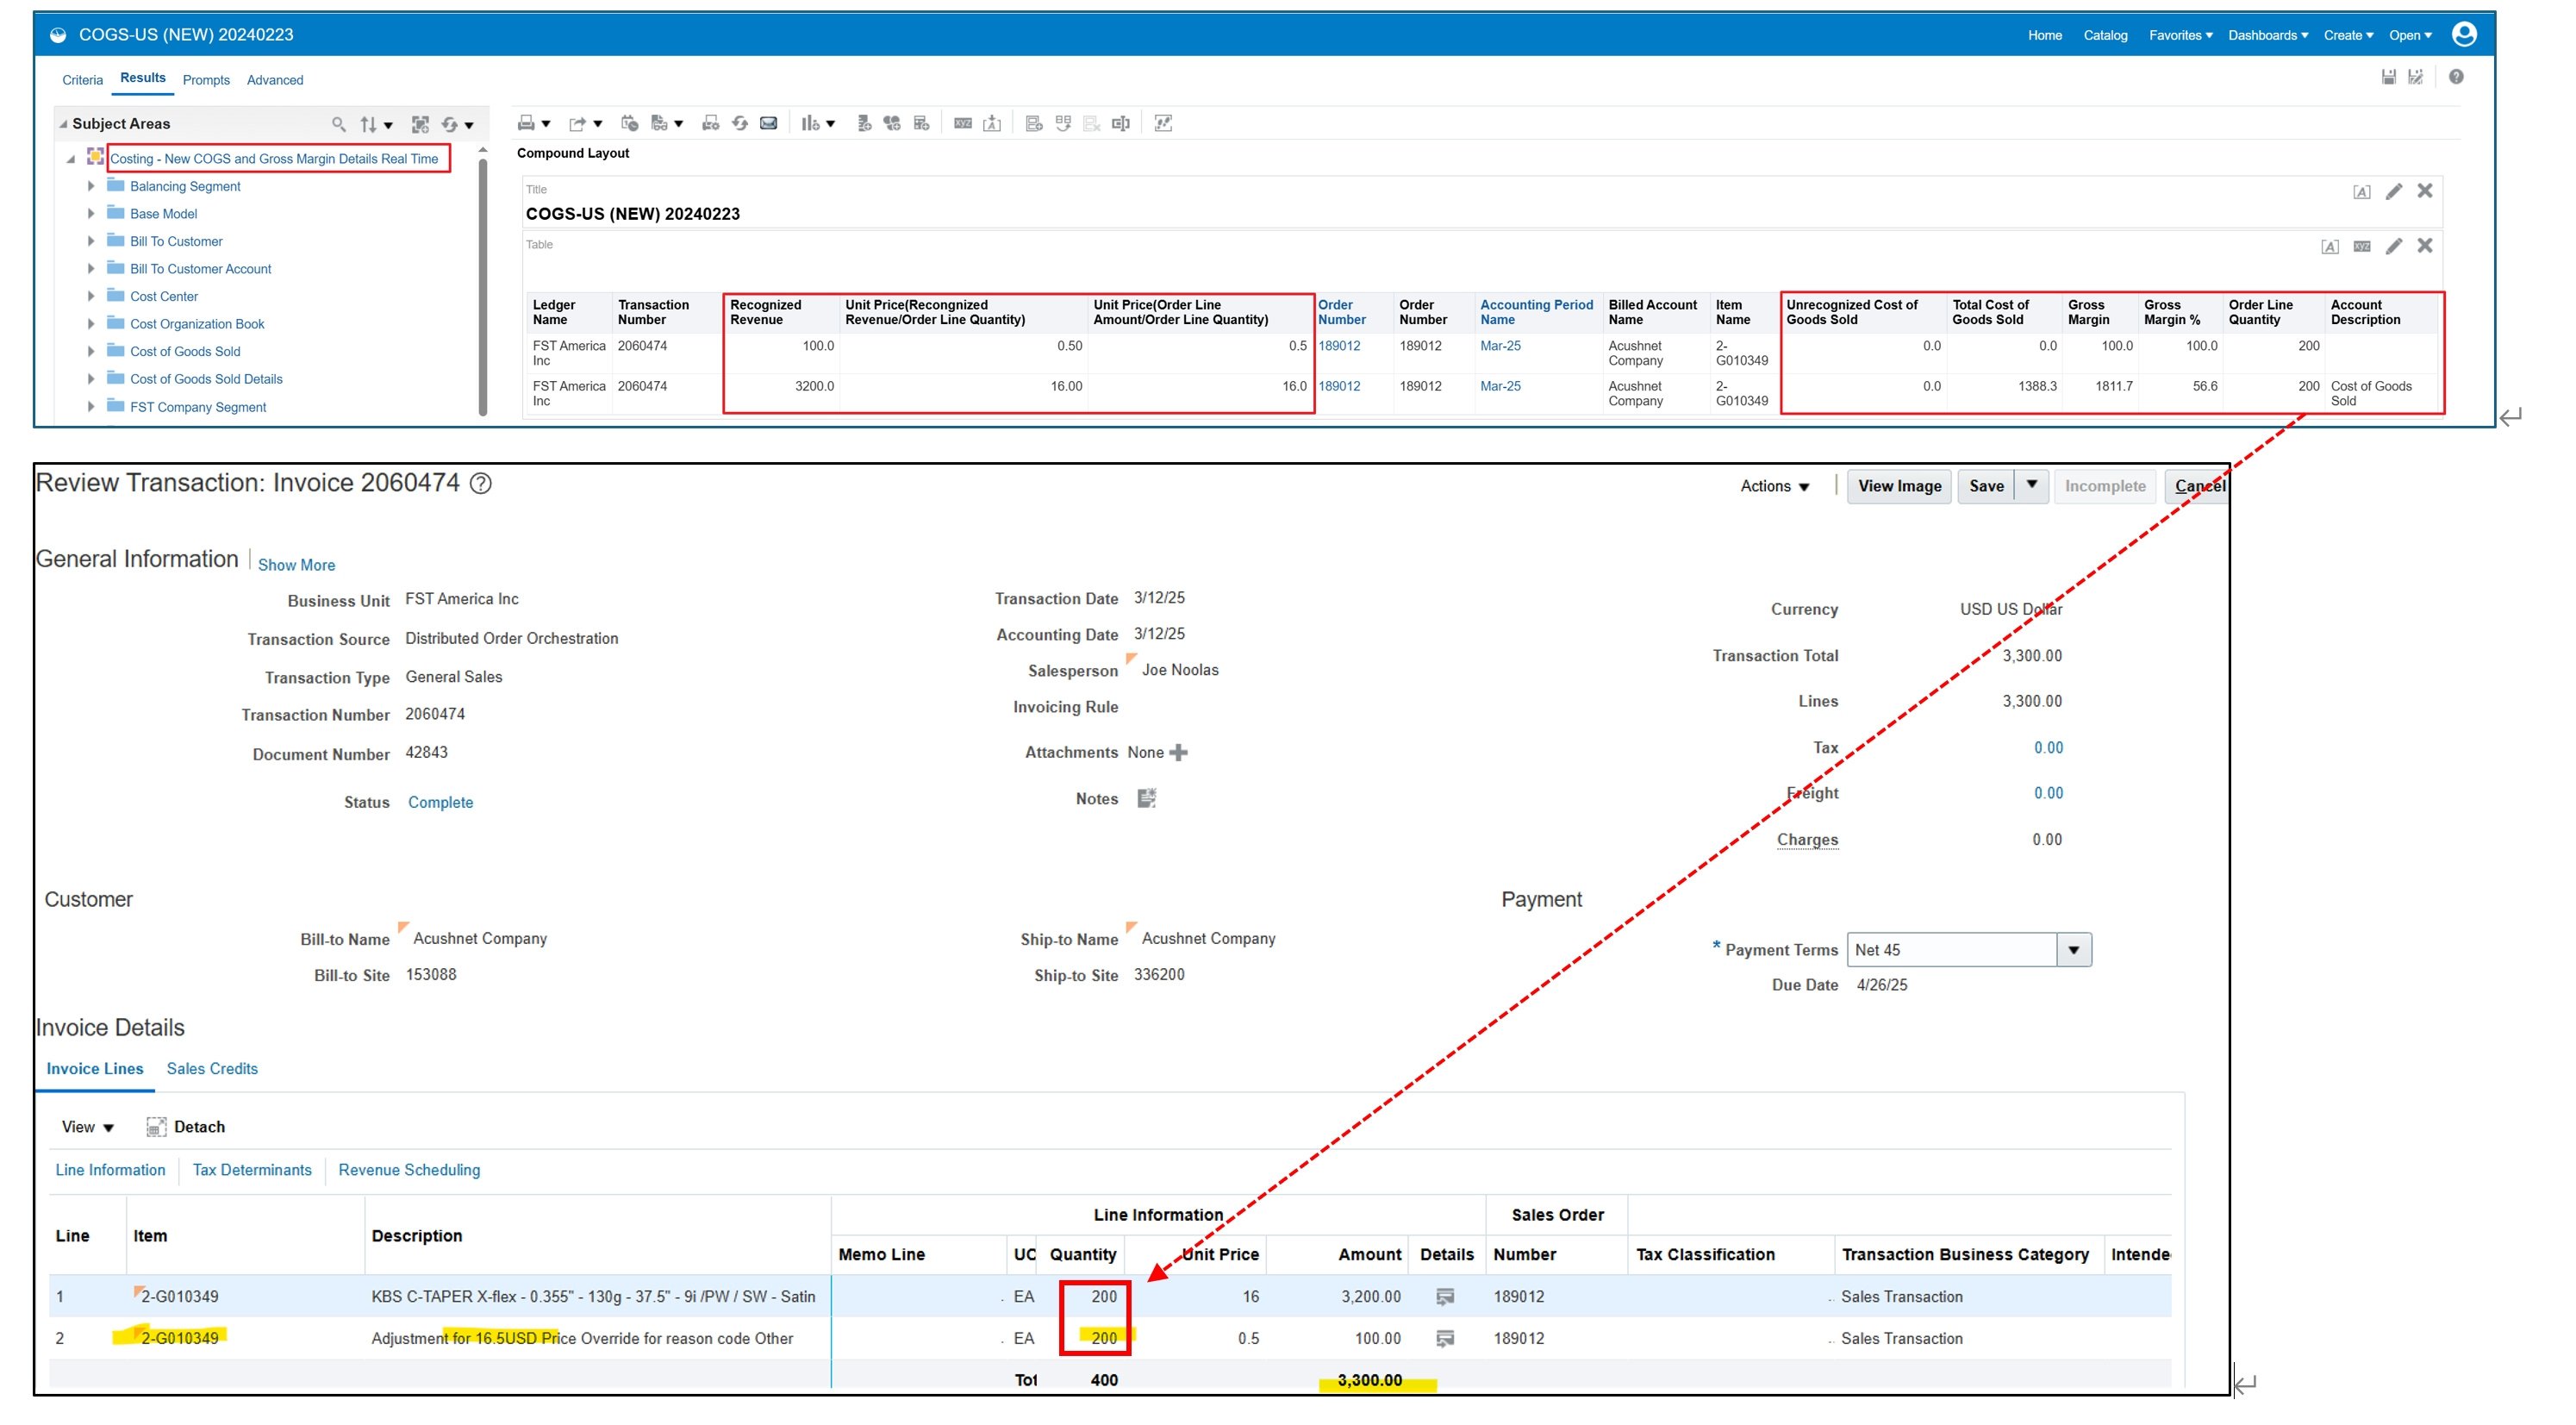Click the Detach button in Invoice Lines

coord(186,1127)
